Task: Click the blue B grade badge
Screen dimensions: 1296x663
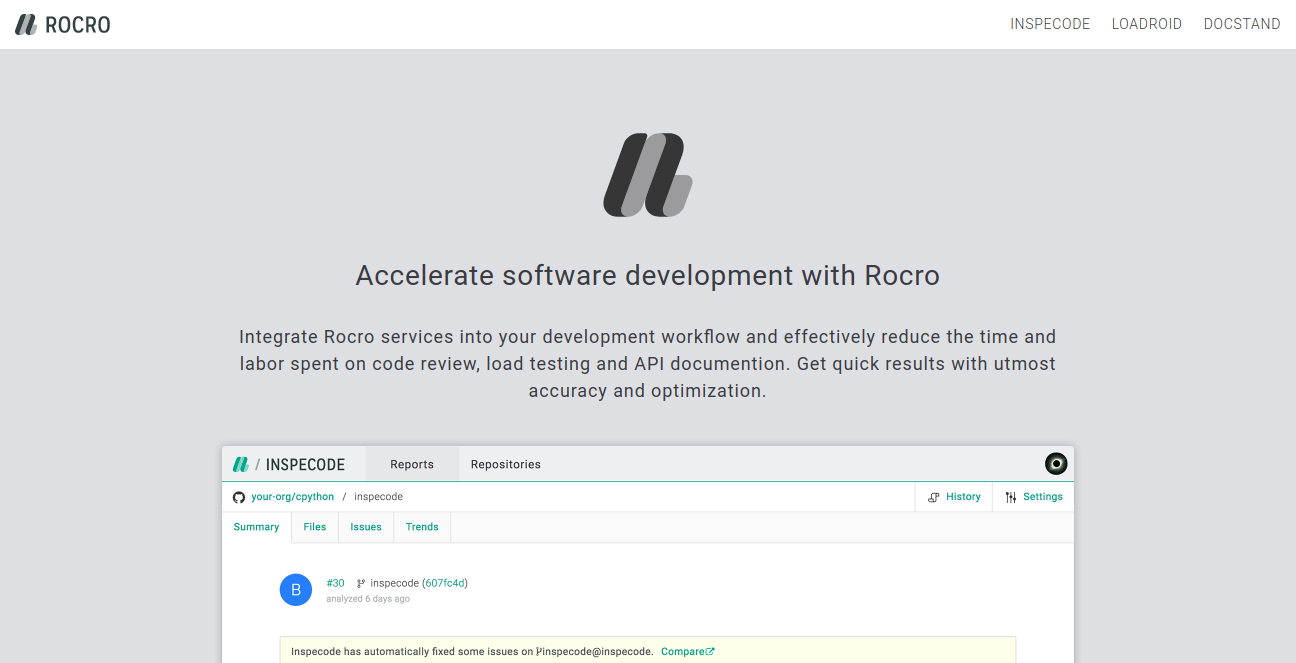Action: [296, 590]
